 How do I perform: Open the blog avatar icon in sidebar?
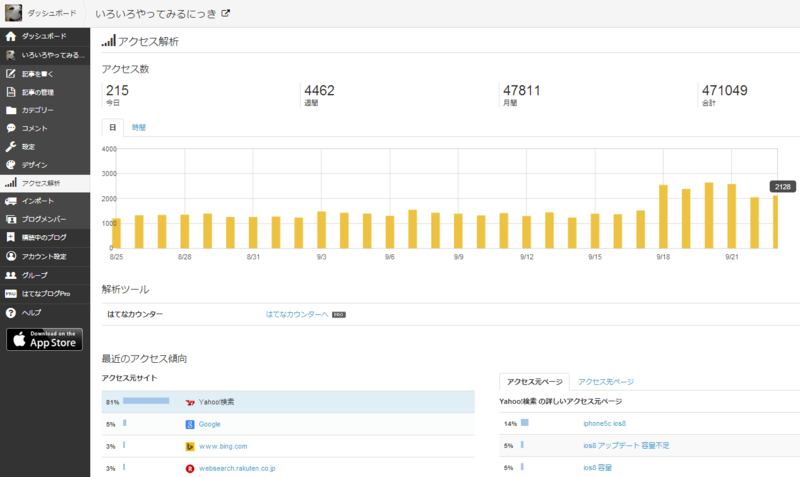tap(11, 55)
